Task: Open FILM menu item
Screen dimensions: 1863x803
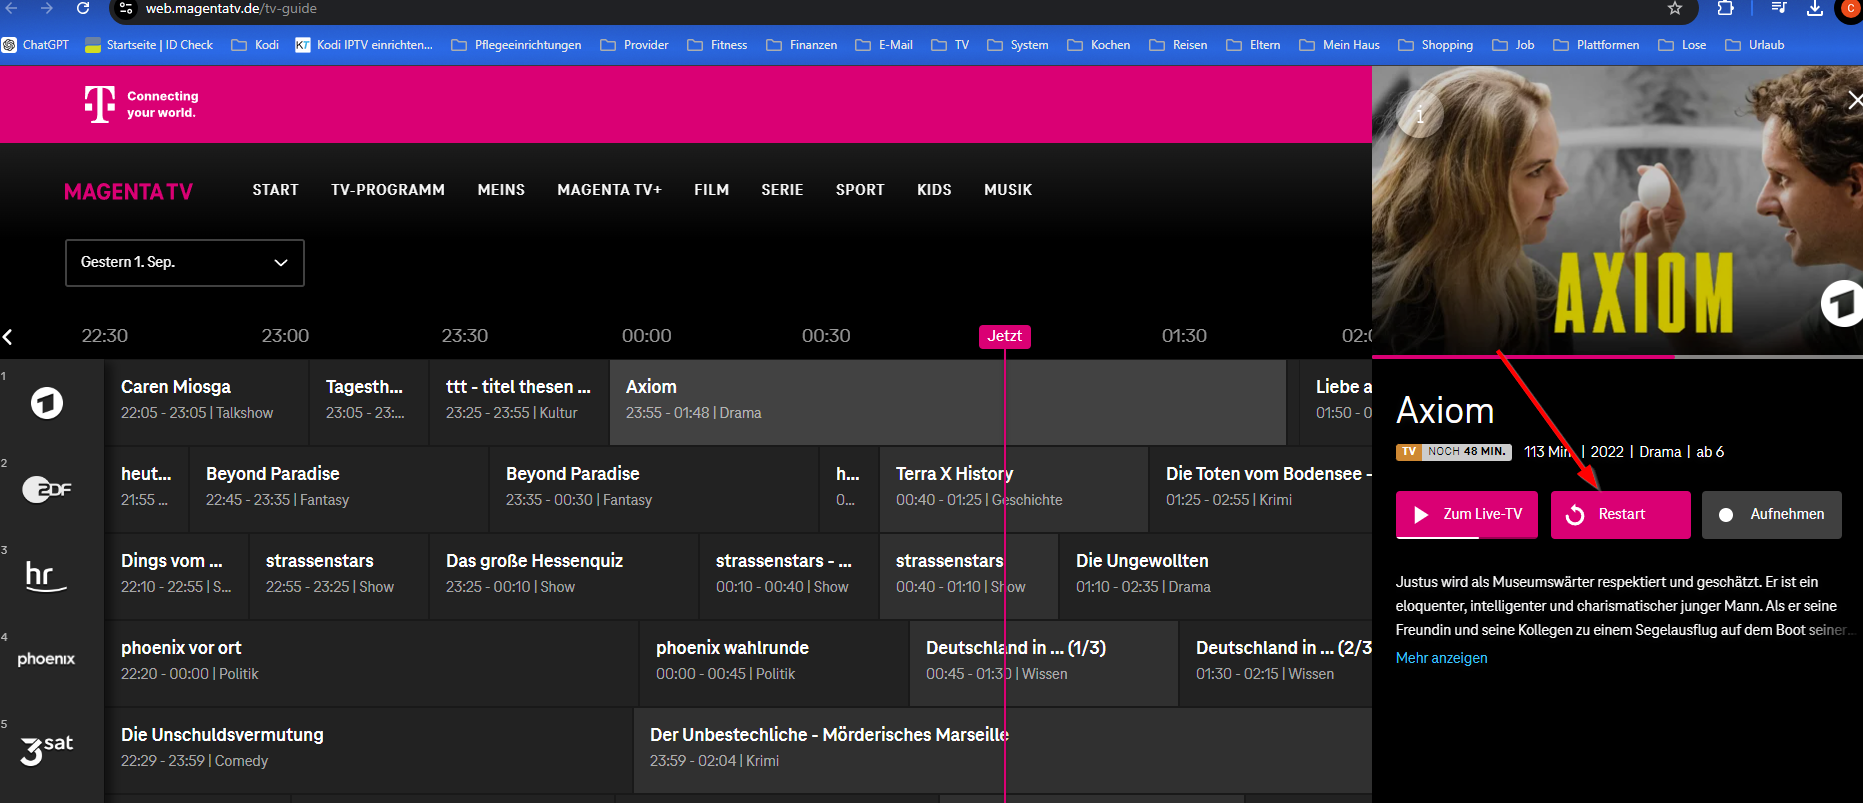Action: [712, 190]
